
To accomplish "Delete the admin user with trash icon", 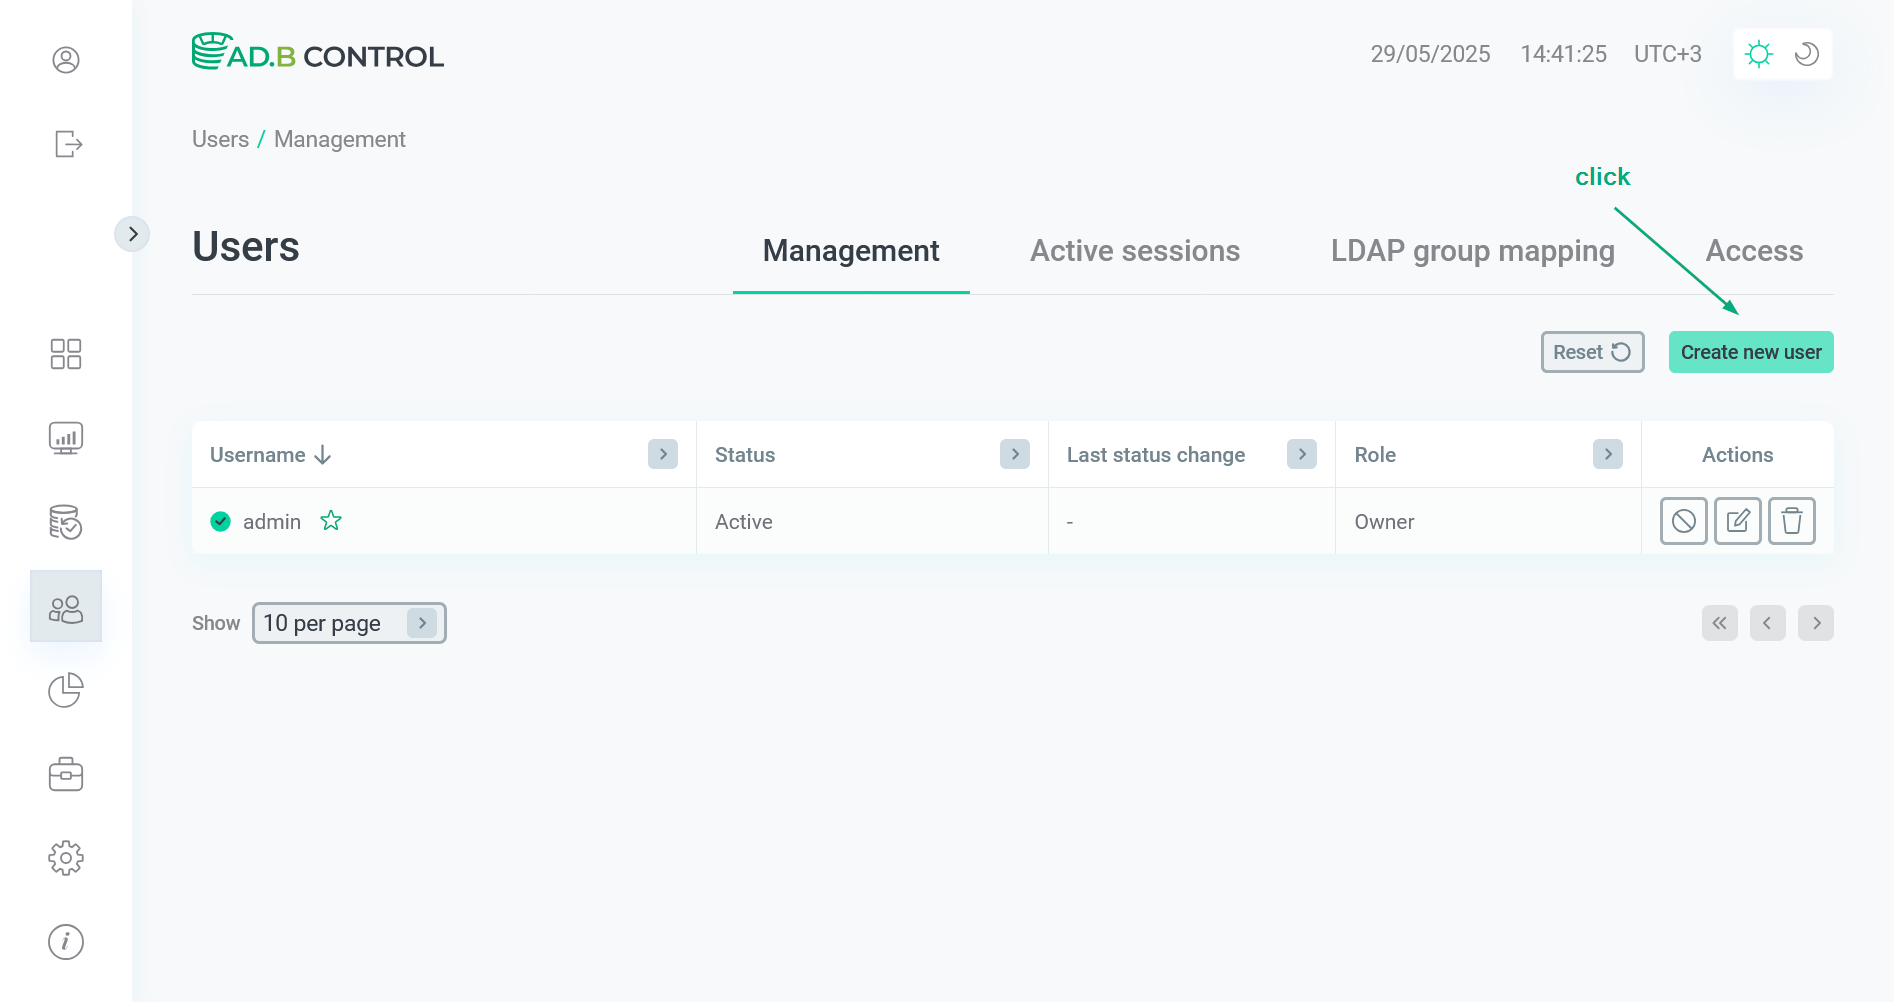I will coord(1791,521).
